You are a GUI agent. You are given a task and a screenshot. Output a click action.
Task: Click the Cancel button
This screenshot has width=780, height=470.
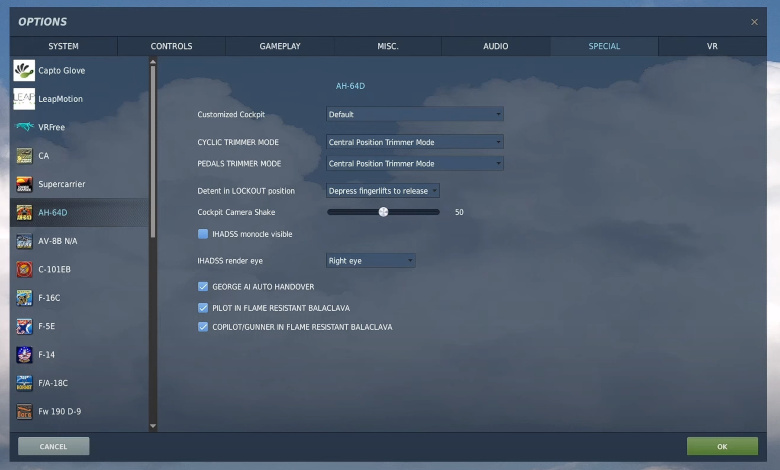click(53, 446)
